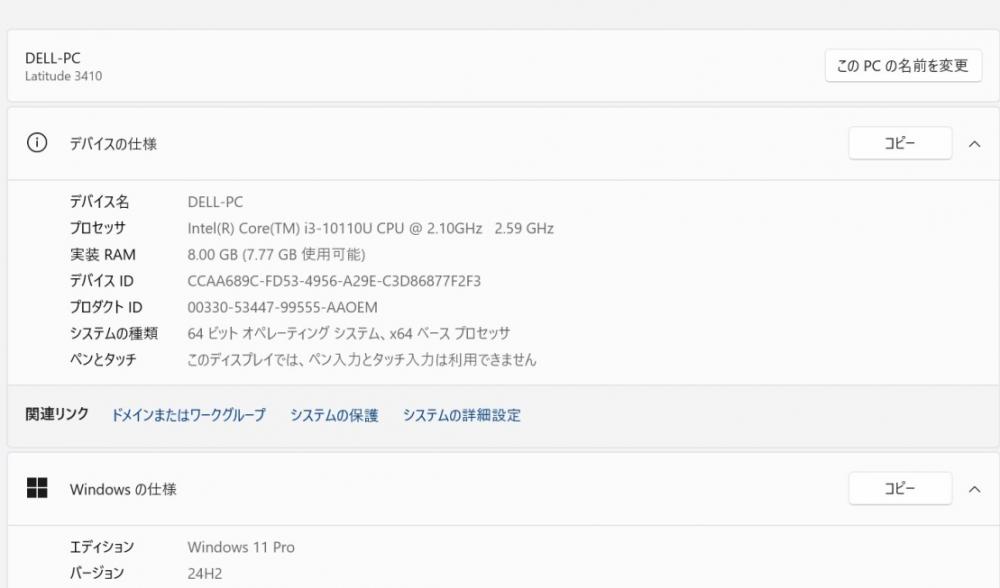Image resolution: width=1000 pixels, height=588 pixels.
Task: Select the product ID value text
Action: 283,307
